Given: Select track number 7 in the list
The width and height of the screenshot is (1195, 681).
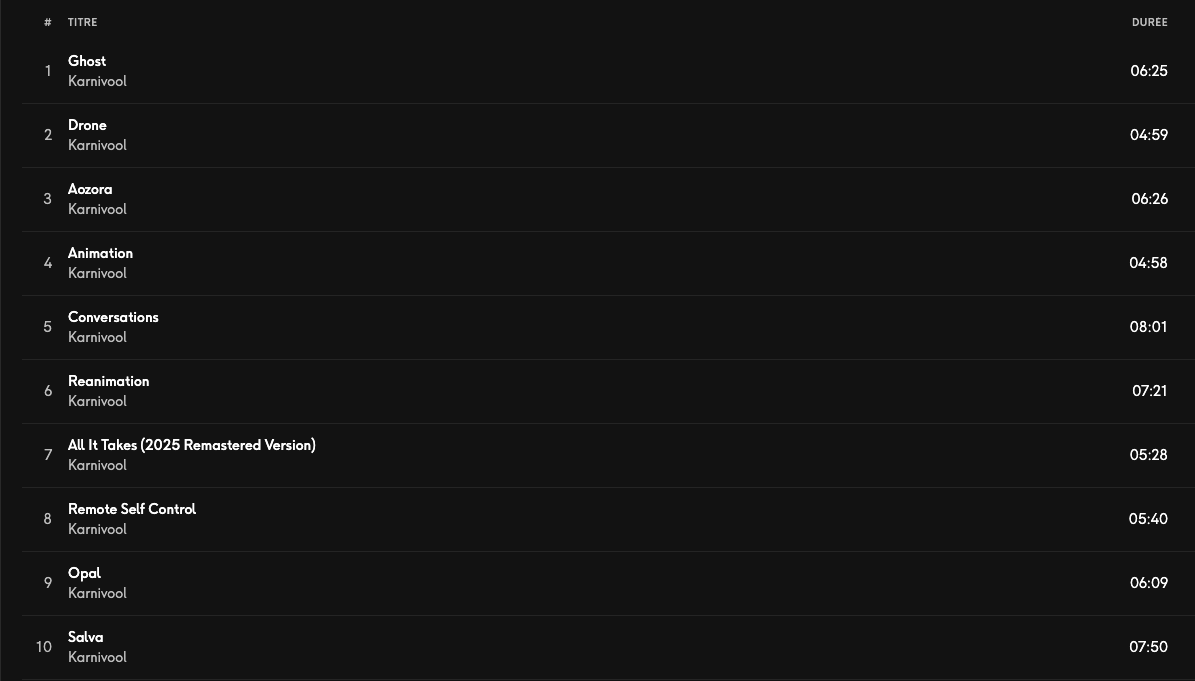Looking at the screenshot, I should click(x=47, y=455).
